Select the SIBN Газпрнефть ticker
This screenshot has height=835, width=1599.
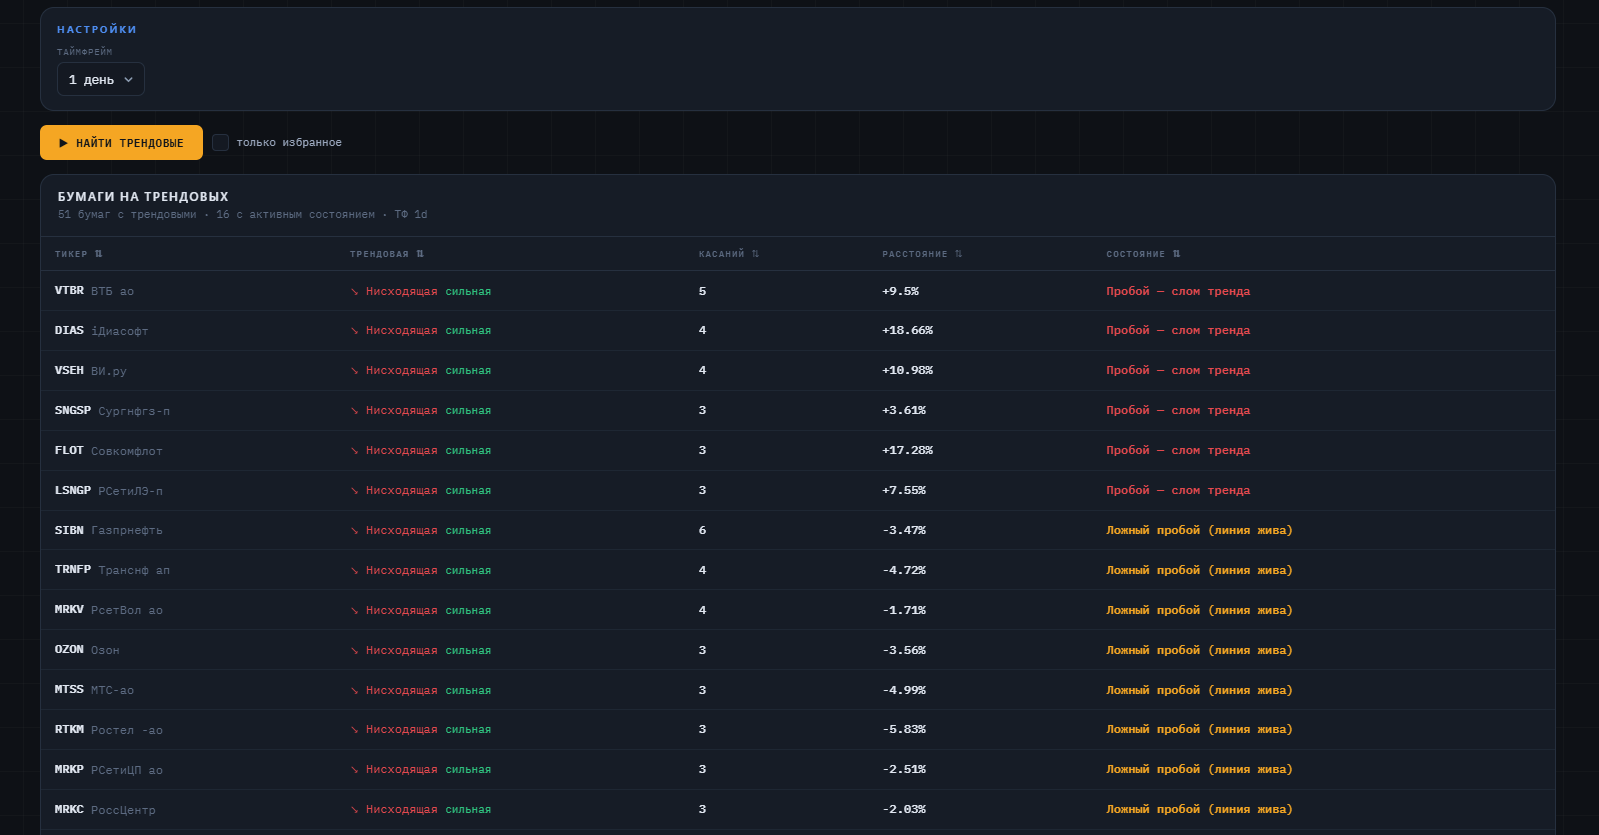108,530
